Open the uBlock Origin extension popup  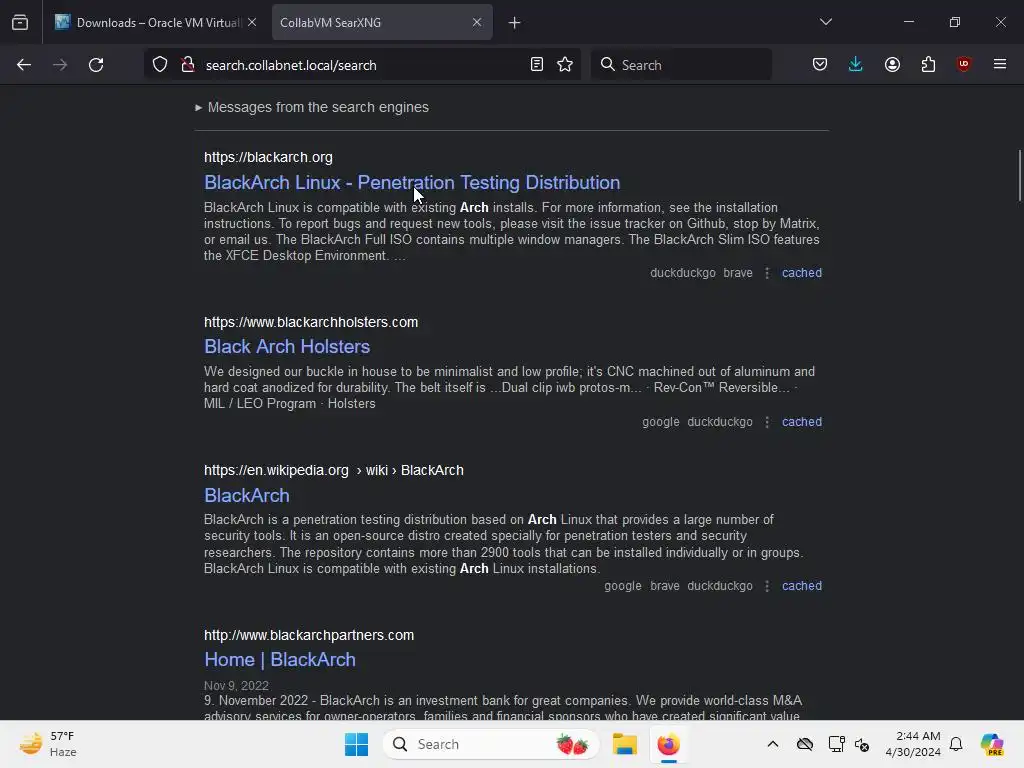click(963, 65)
